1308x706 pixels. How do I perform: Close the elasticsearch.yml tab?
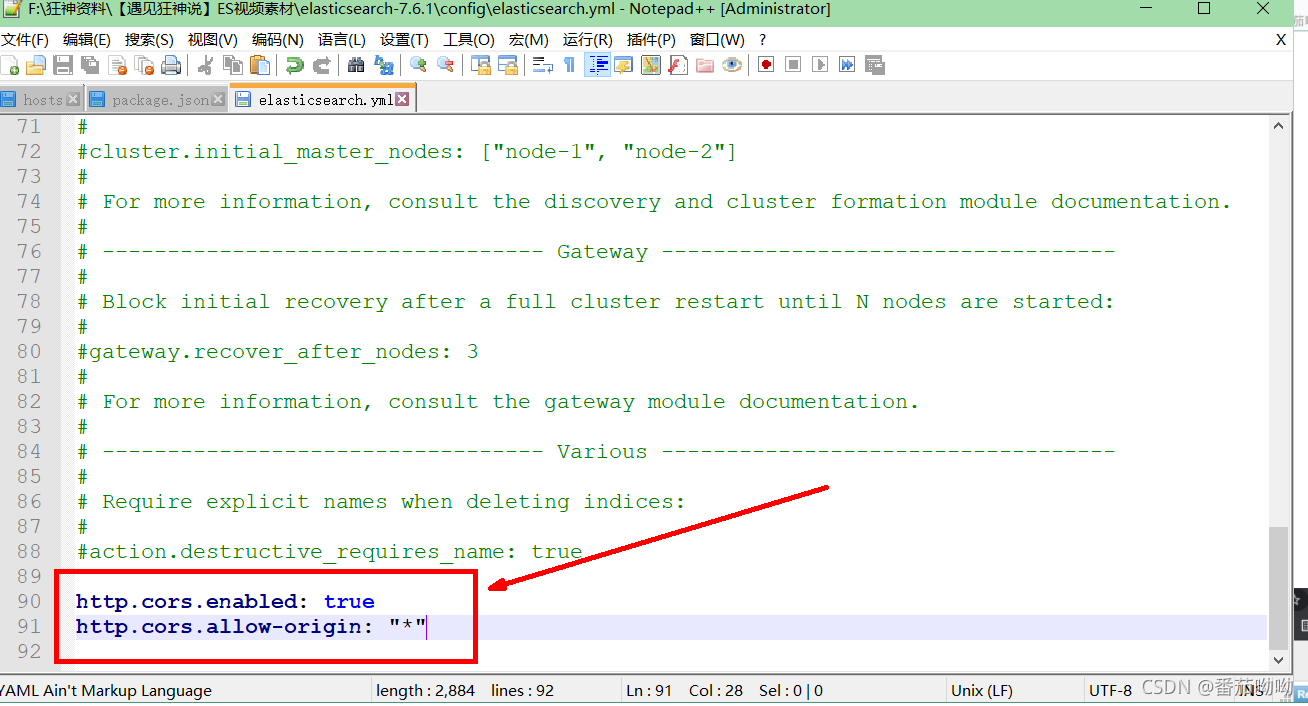point(402,99)
